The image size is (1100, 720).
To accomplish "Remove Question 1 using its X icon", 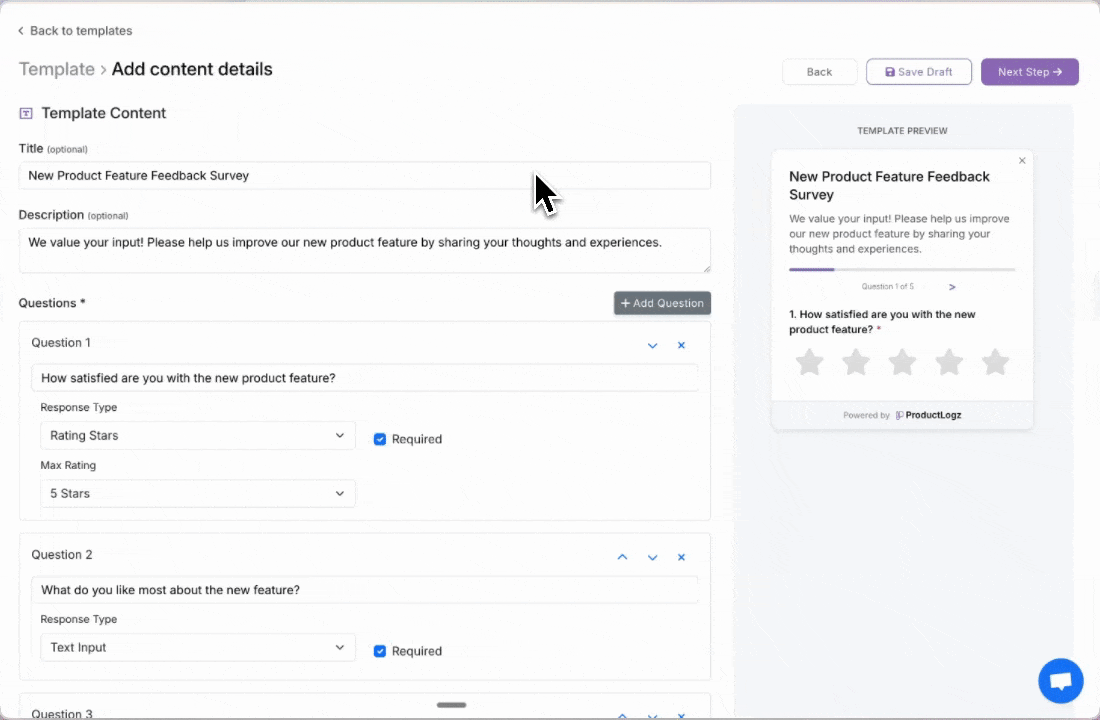I will pos(681,344).
